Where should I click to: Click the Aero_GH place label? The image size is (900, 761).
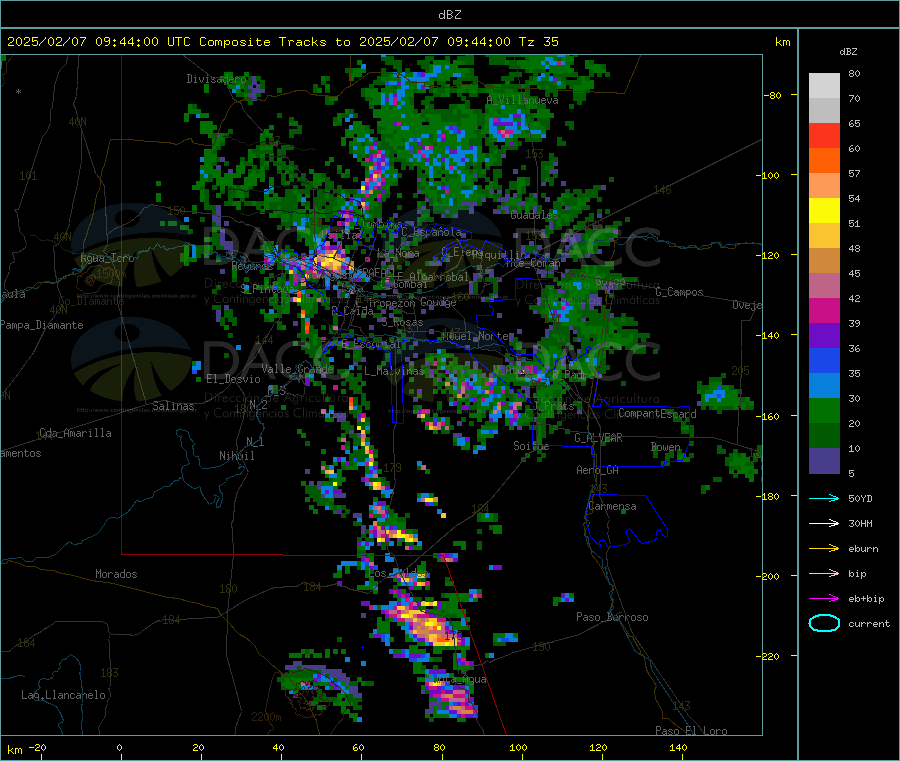tap(597, 470)
